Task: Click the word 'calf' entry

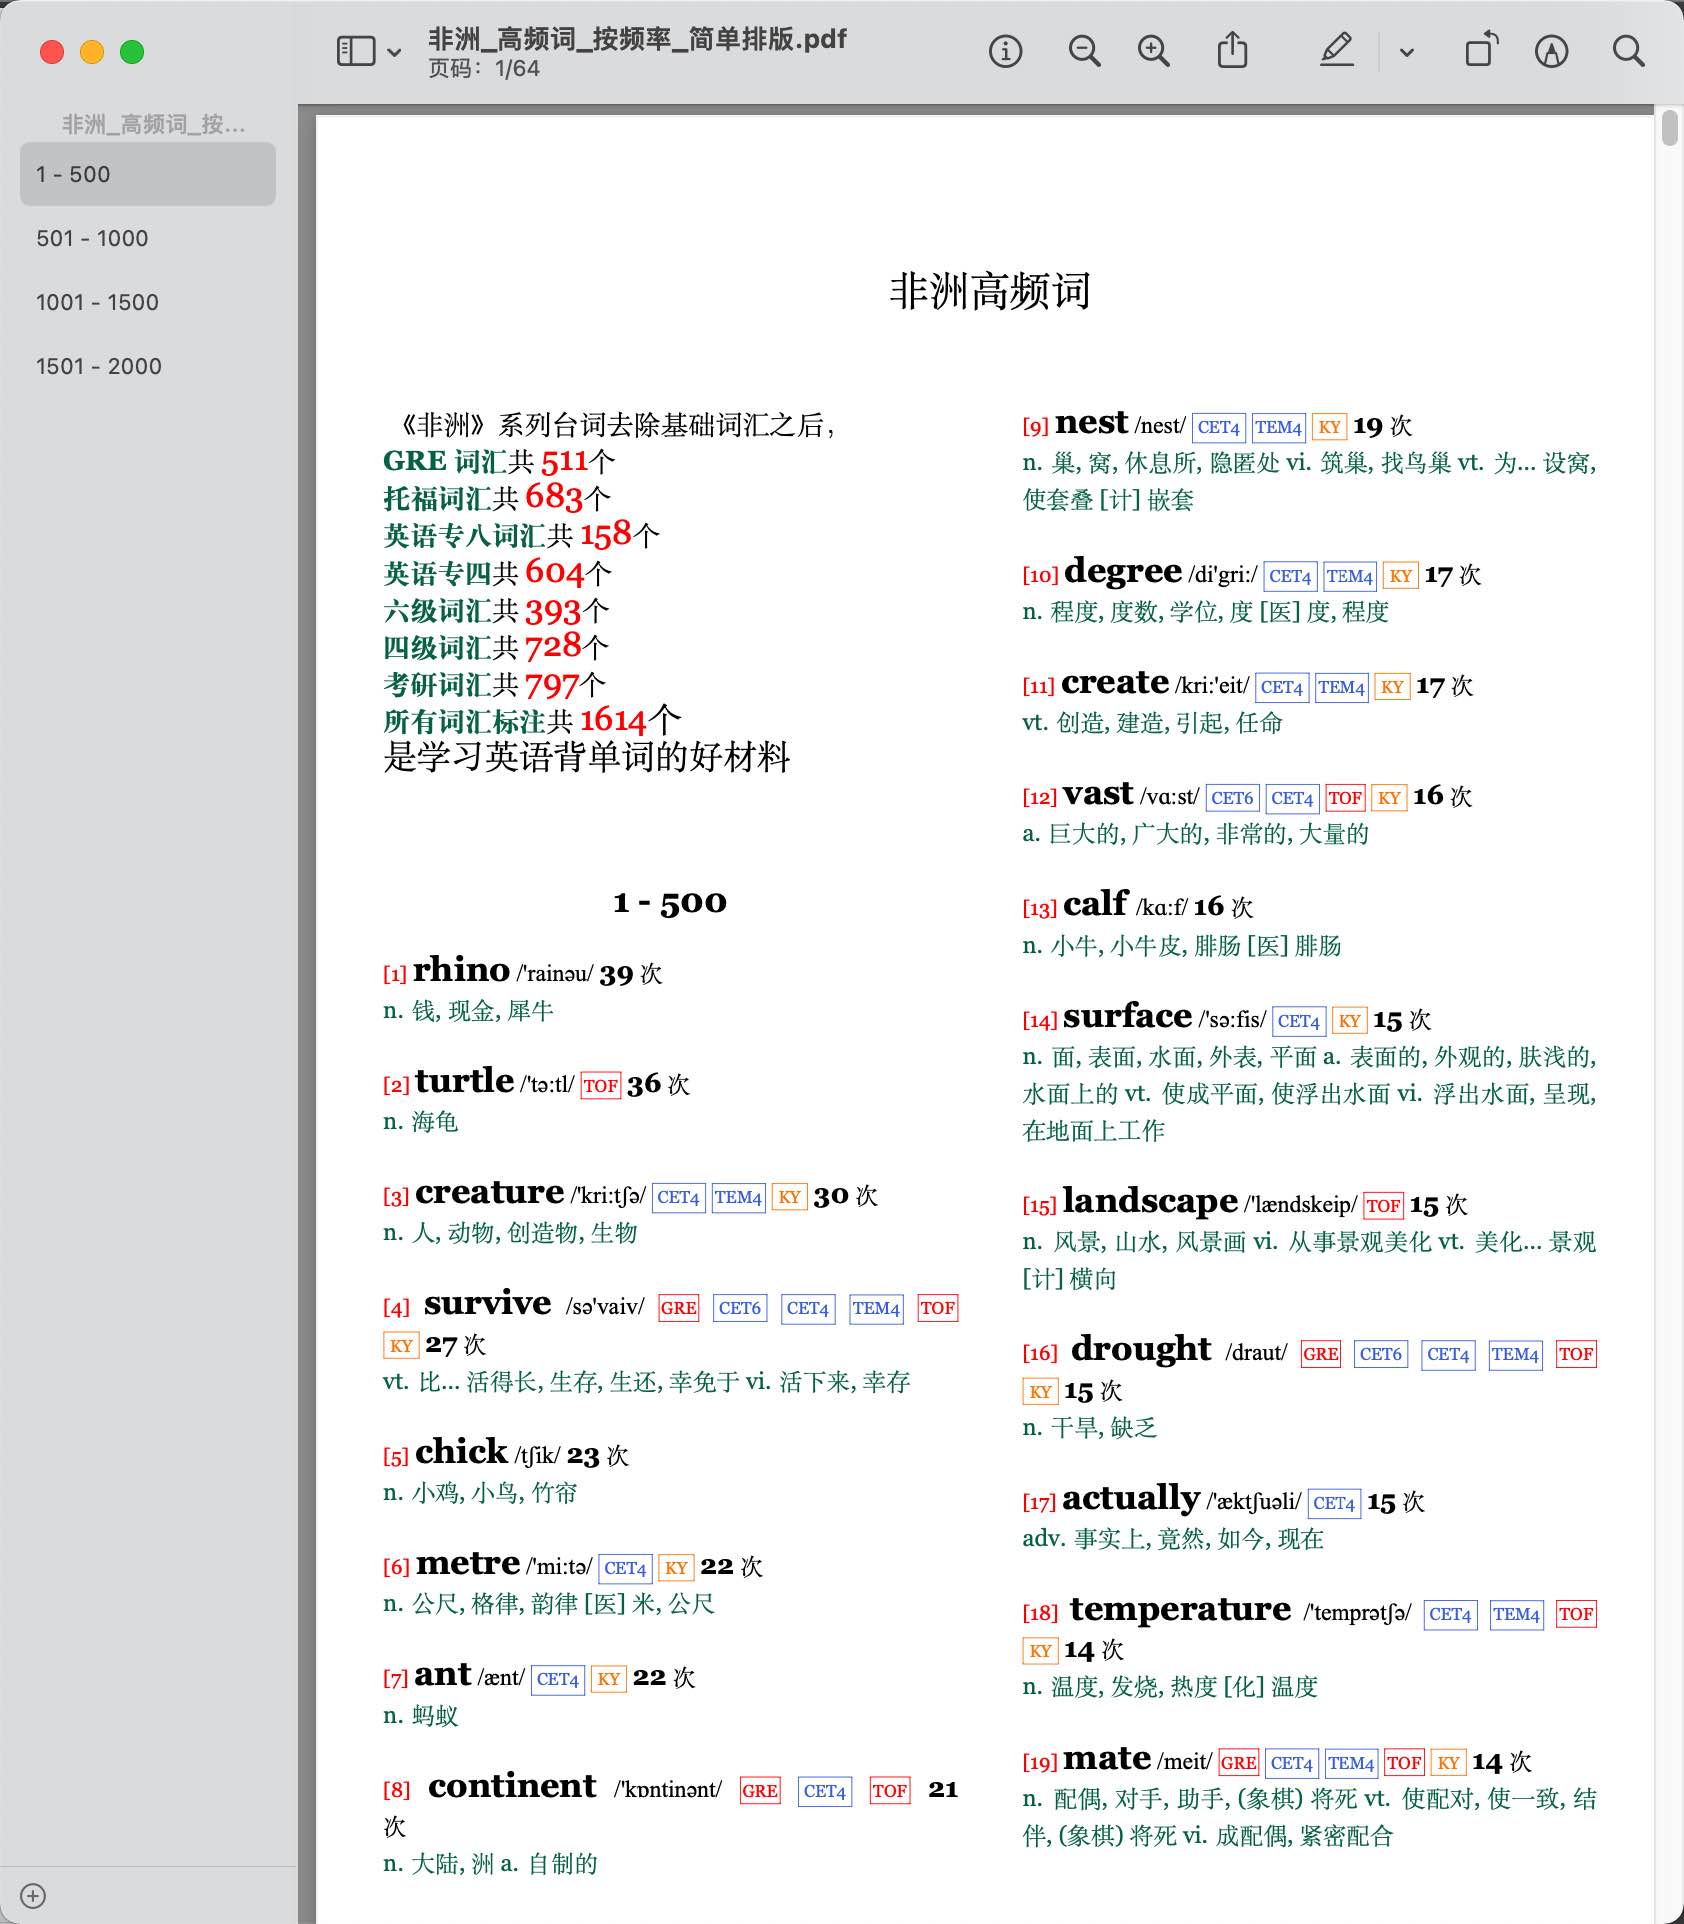Action: tap(1096, 903)
